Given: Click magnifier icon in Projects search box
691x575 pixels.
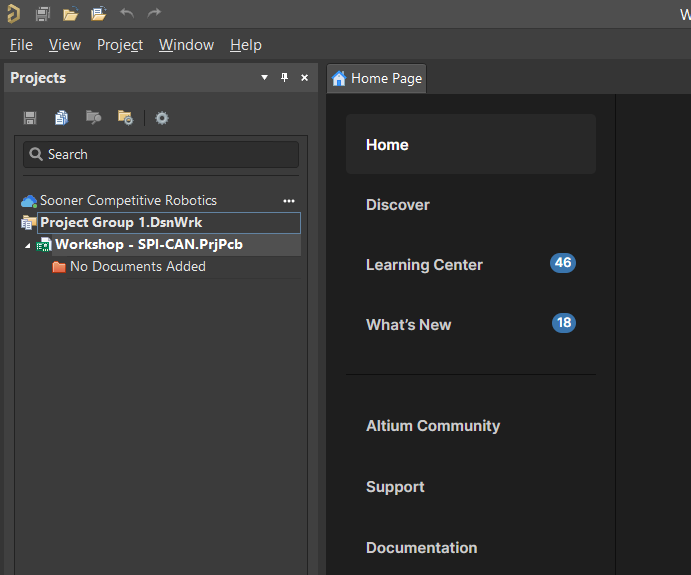Looking at the screenshot, I should (36, 154).
